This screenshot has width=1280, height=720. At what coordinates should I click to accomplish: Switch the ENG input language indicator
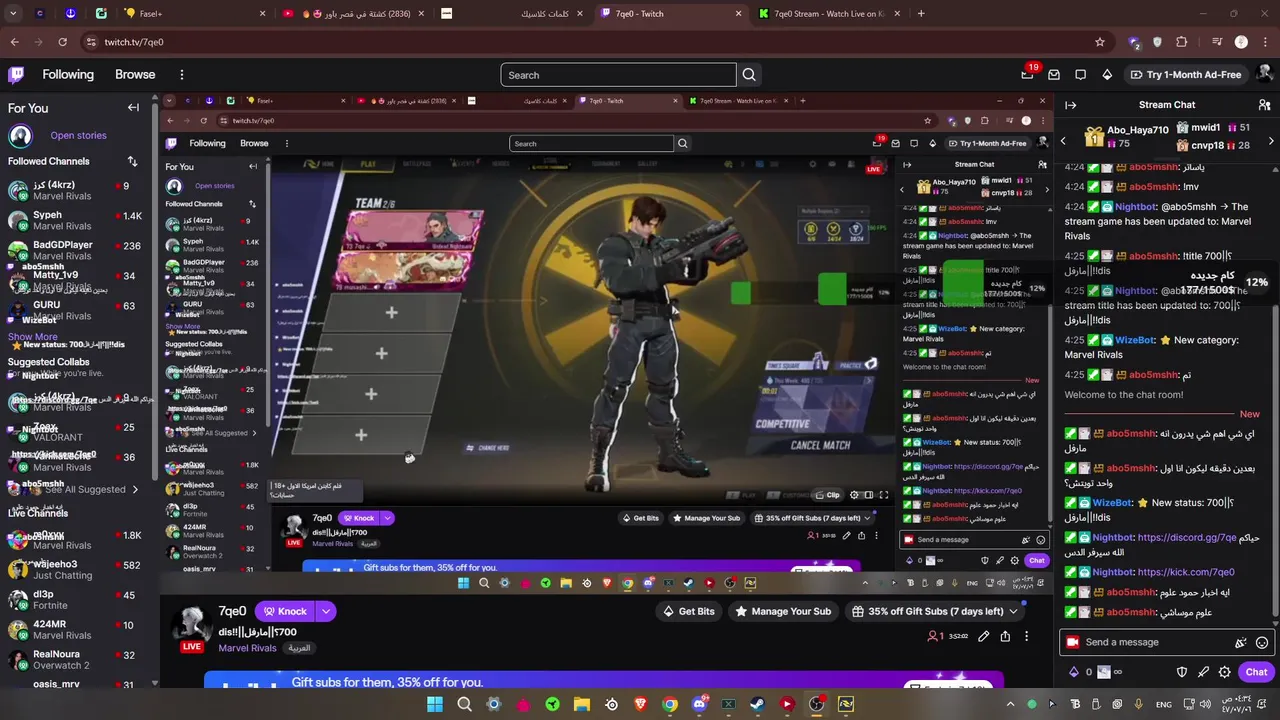[x=1165, y=704]
